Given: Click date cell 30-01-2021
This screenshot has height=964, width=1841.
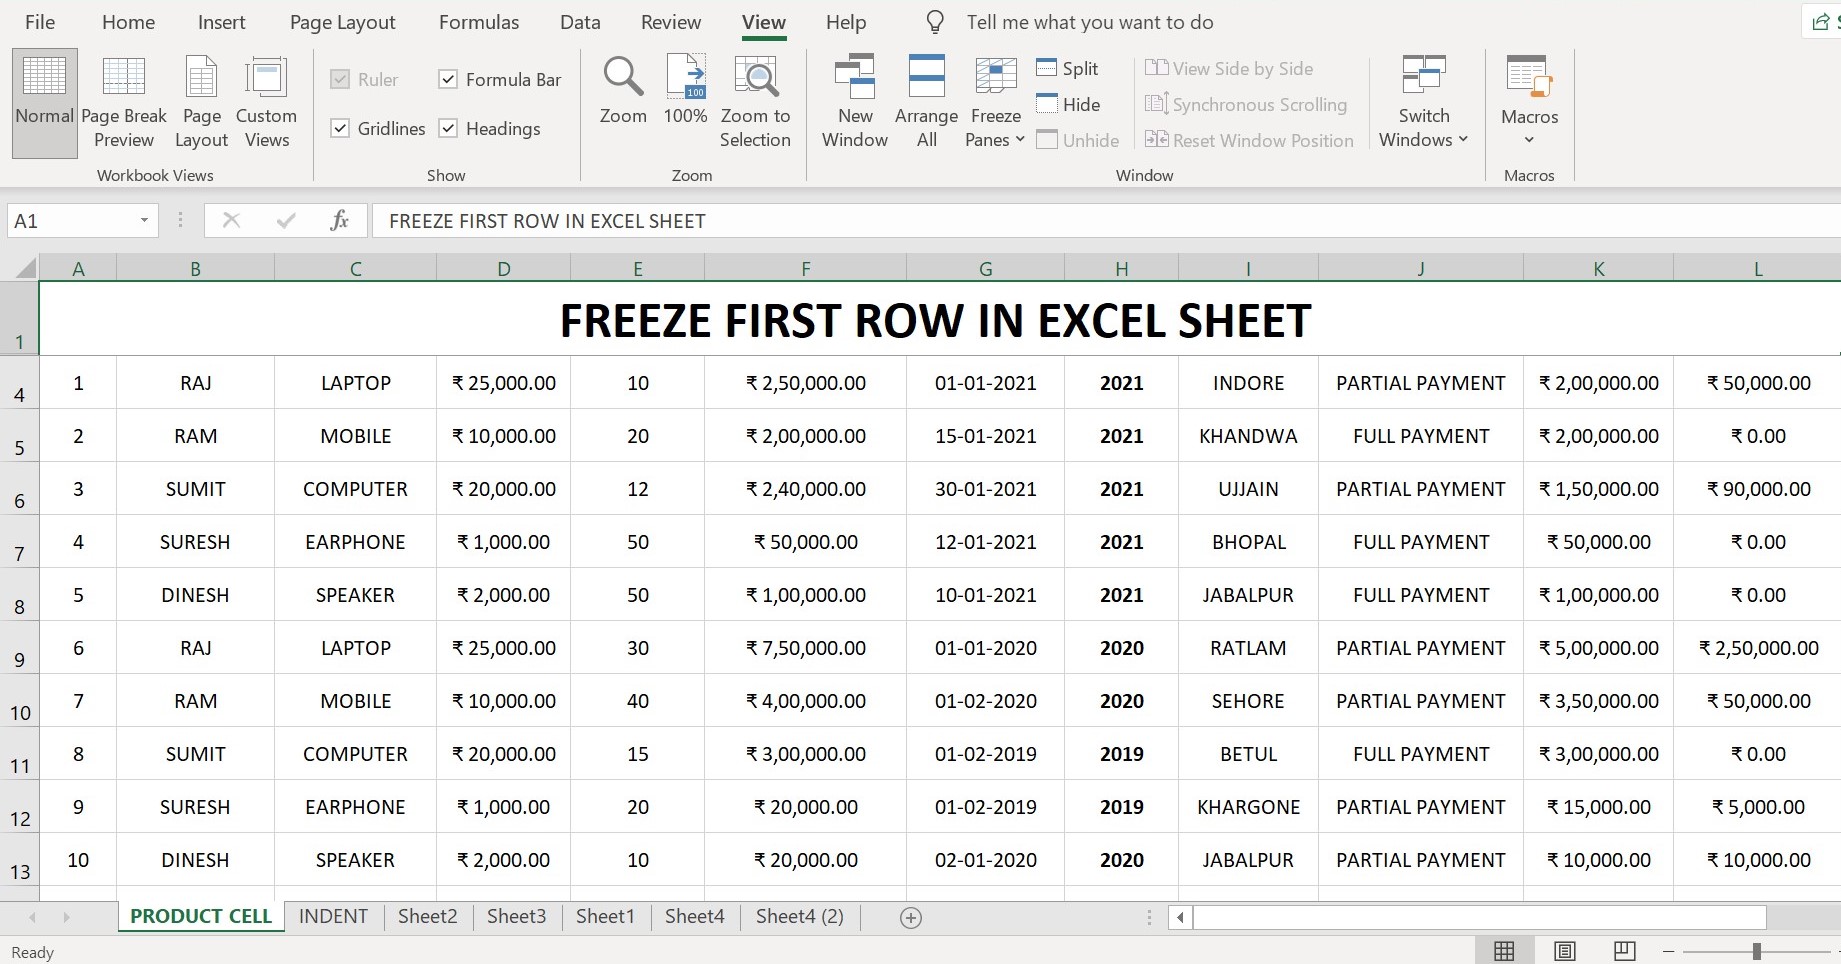Looking at the screenshot, I should coord(985,489).
